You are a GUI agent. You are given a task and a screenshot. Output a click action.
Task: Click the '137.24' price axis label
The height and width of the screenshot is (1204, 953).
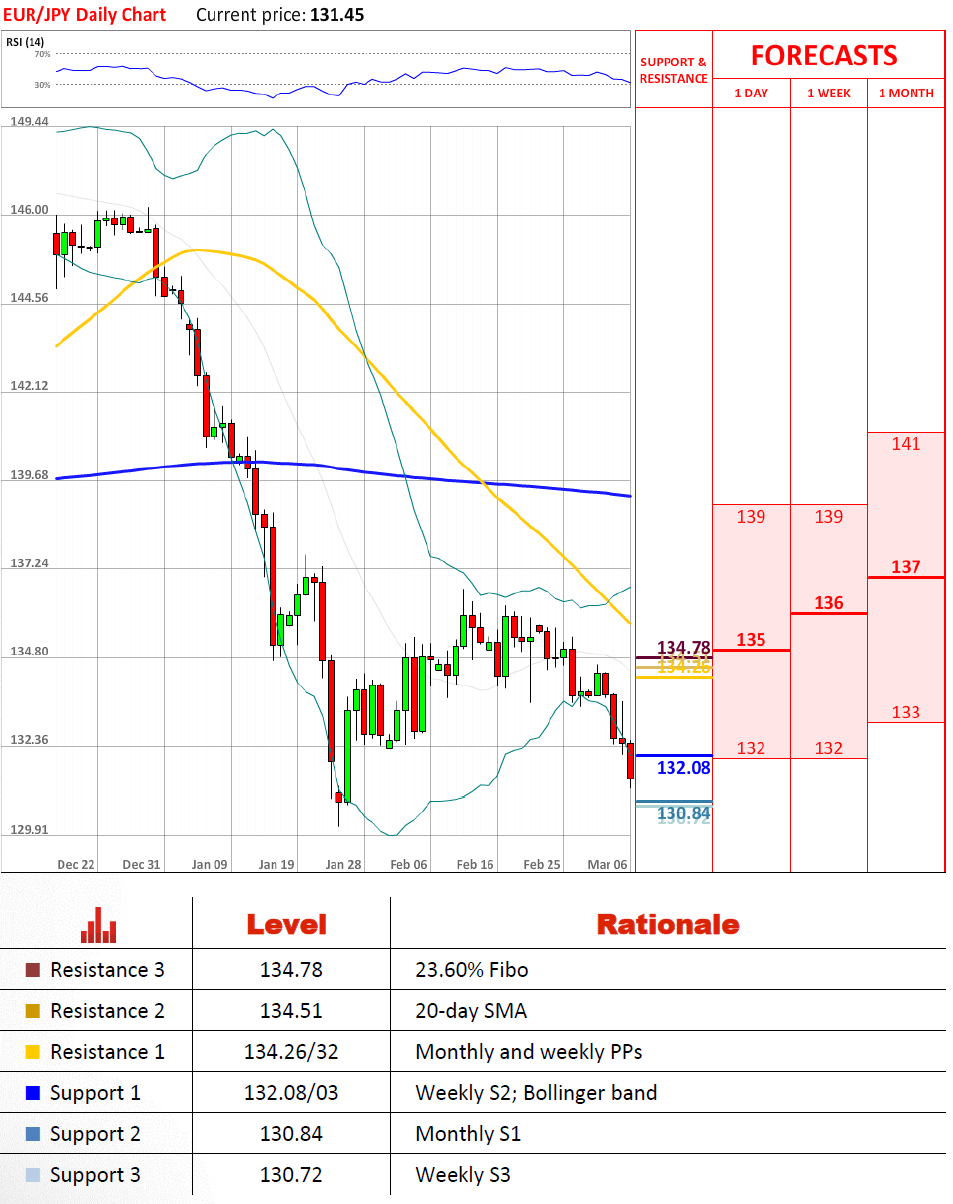click(30, 563)
